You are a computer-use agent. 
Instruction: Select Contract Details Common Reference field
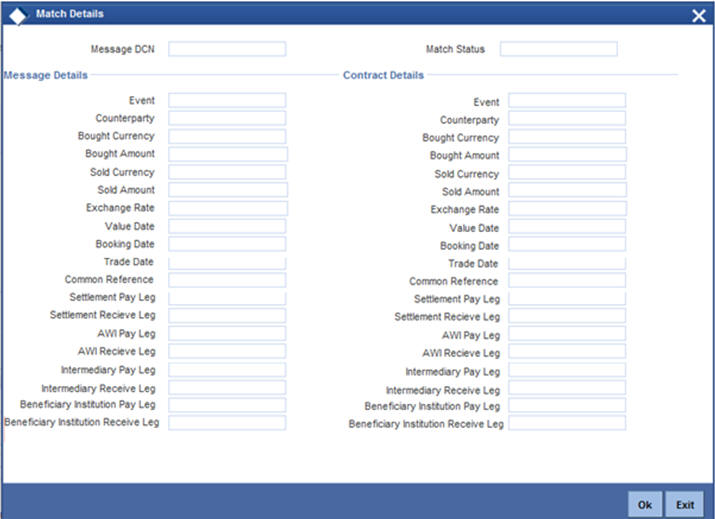[x=567, y=280]
